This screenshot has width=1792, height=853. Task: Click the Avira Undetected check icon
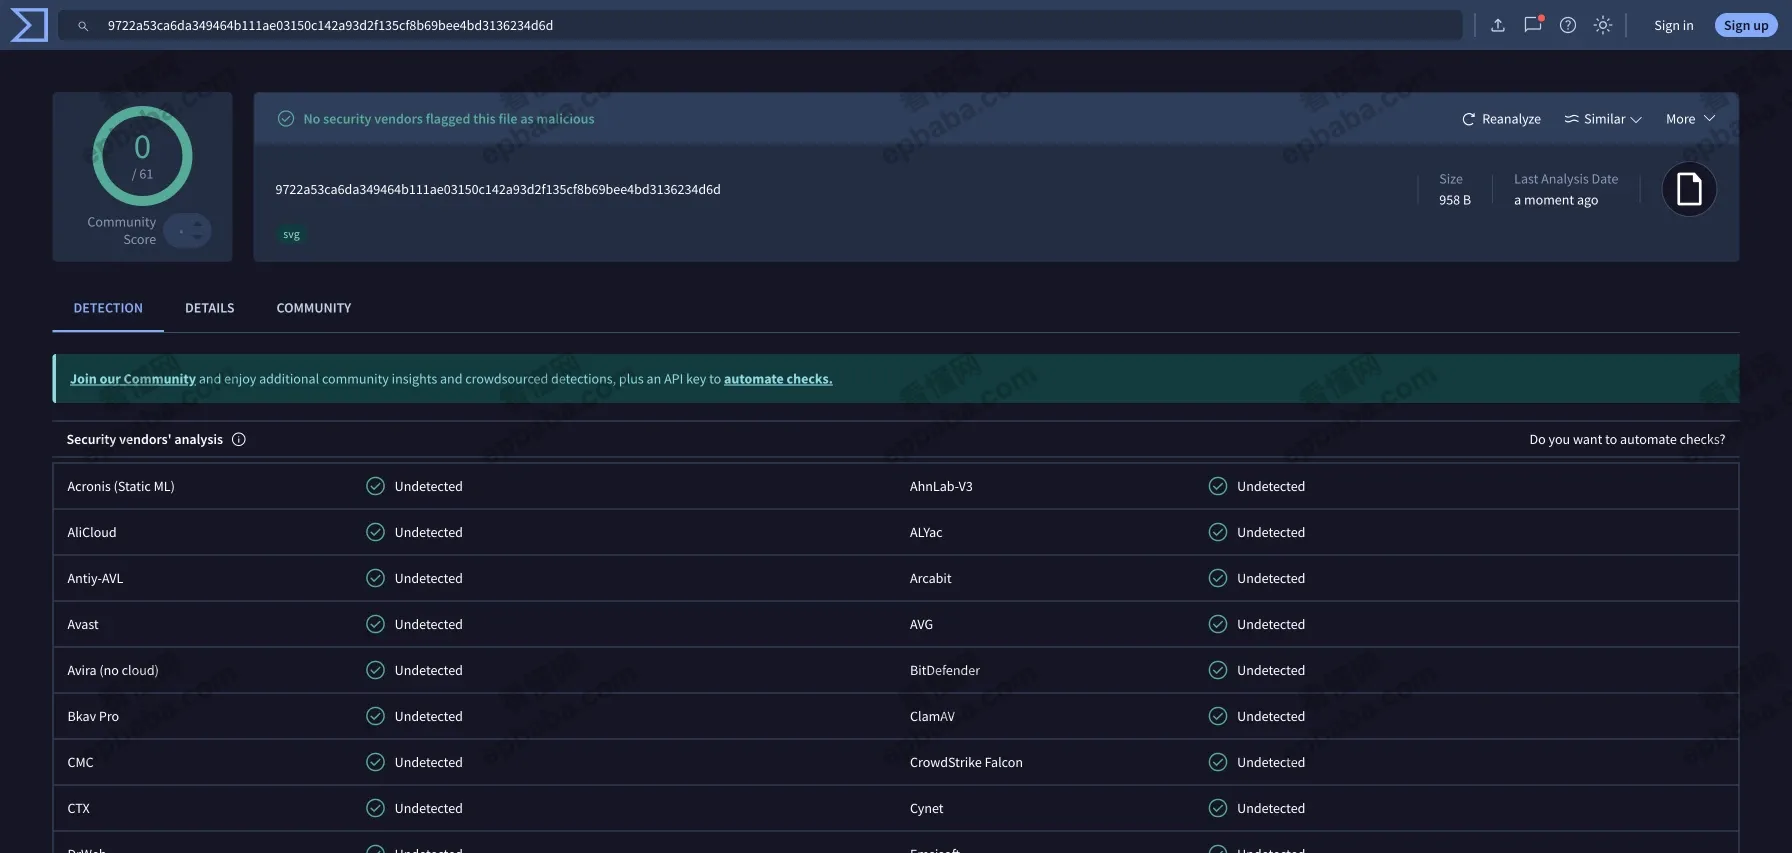tap(375, 670)
